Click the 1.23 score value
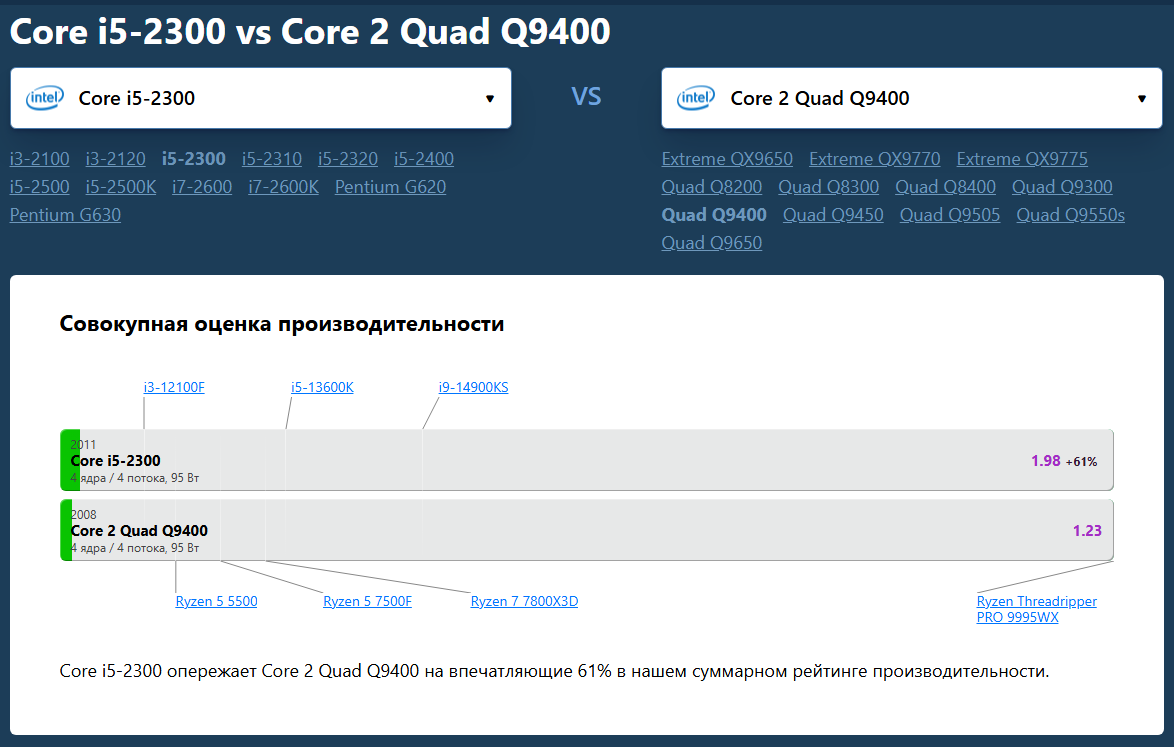1174x747 pixels. click(1087, 531)
